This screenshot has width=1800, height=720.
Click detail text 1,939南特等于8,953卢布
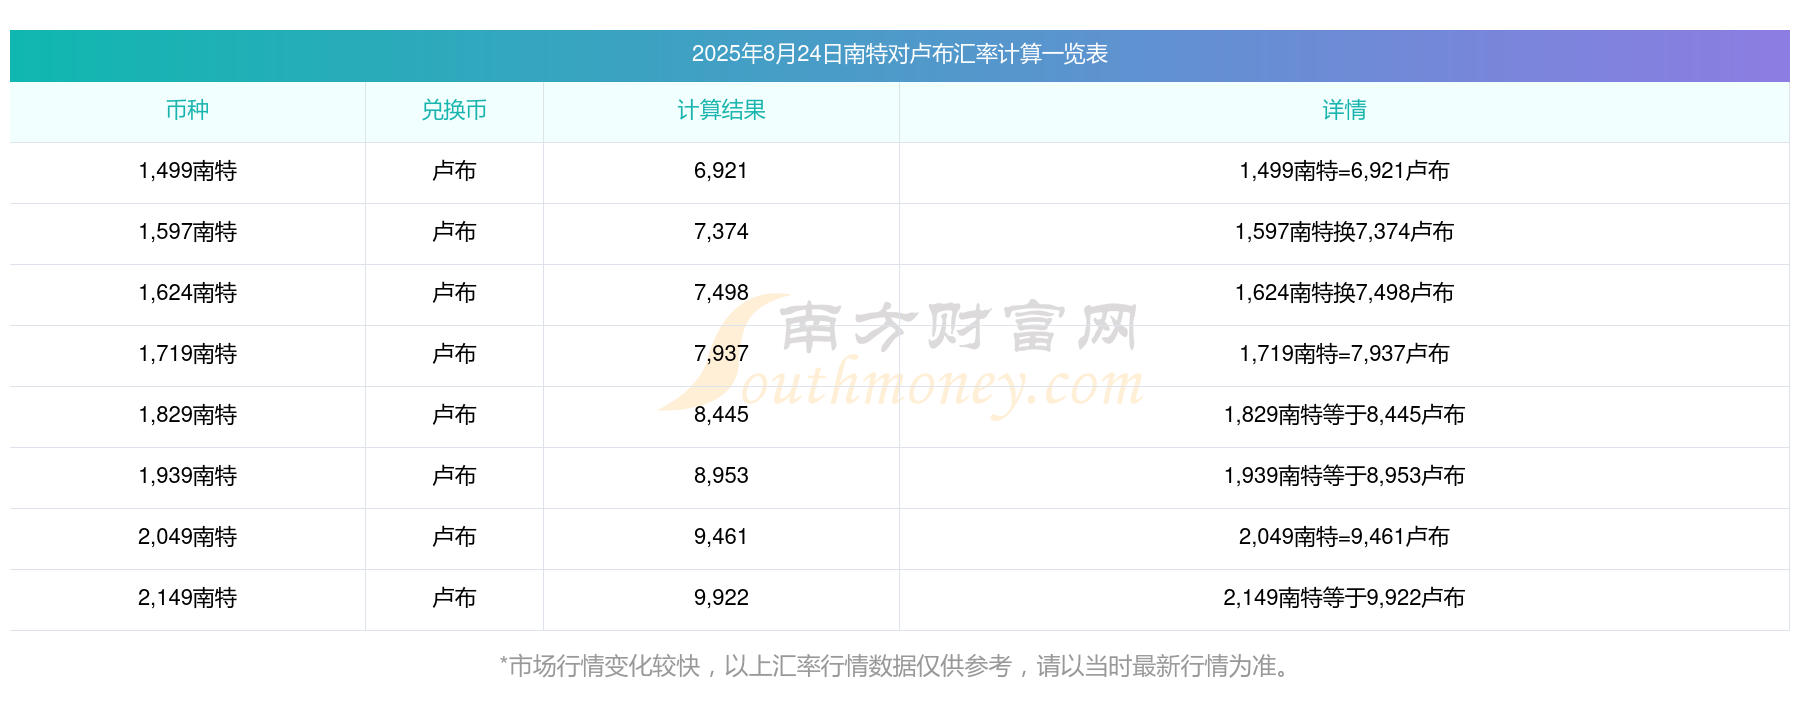click(x=1344, y=476)
